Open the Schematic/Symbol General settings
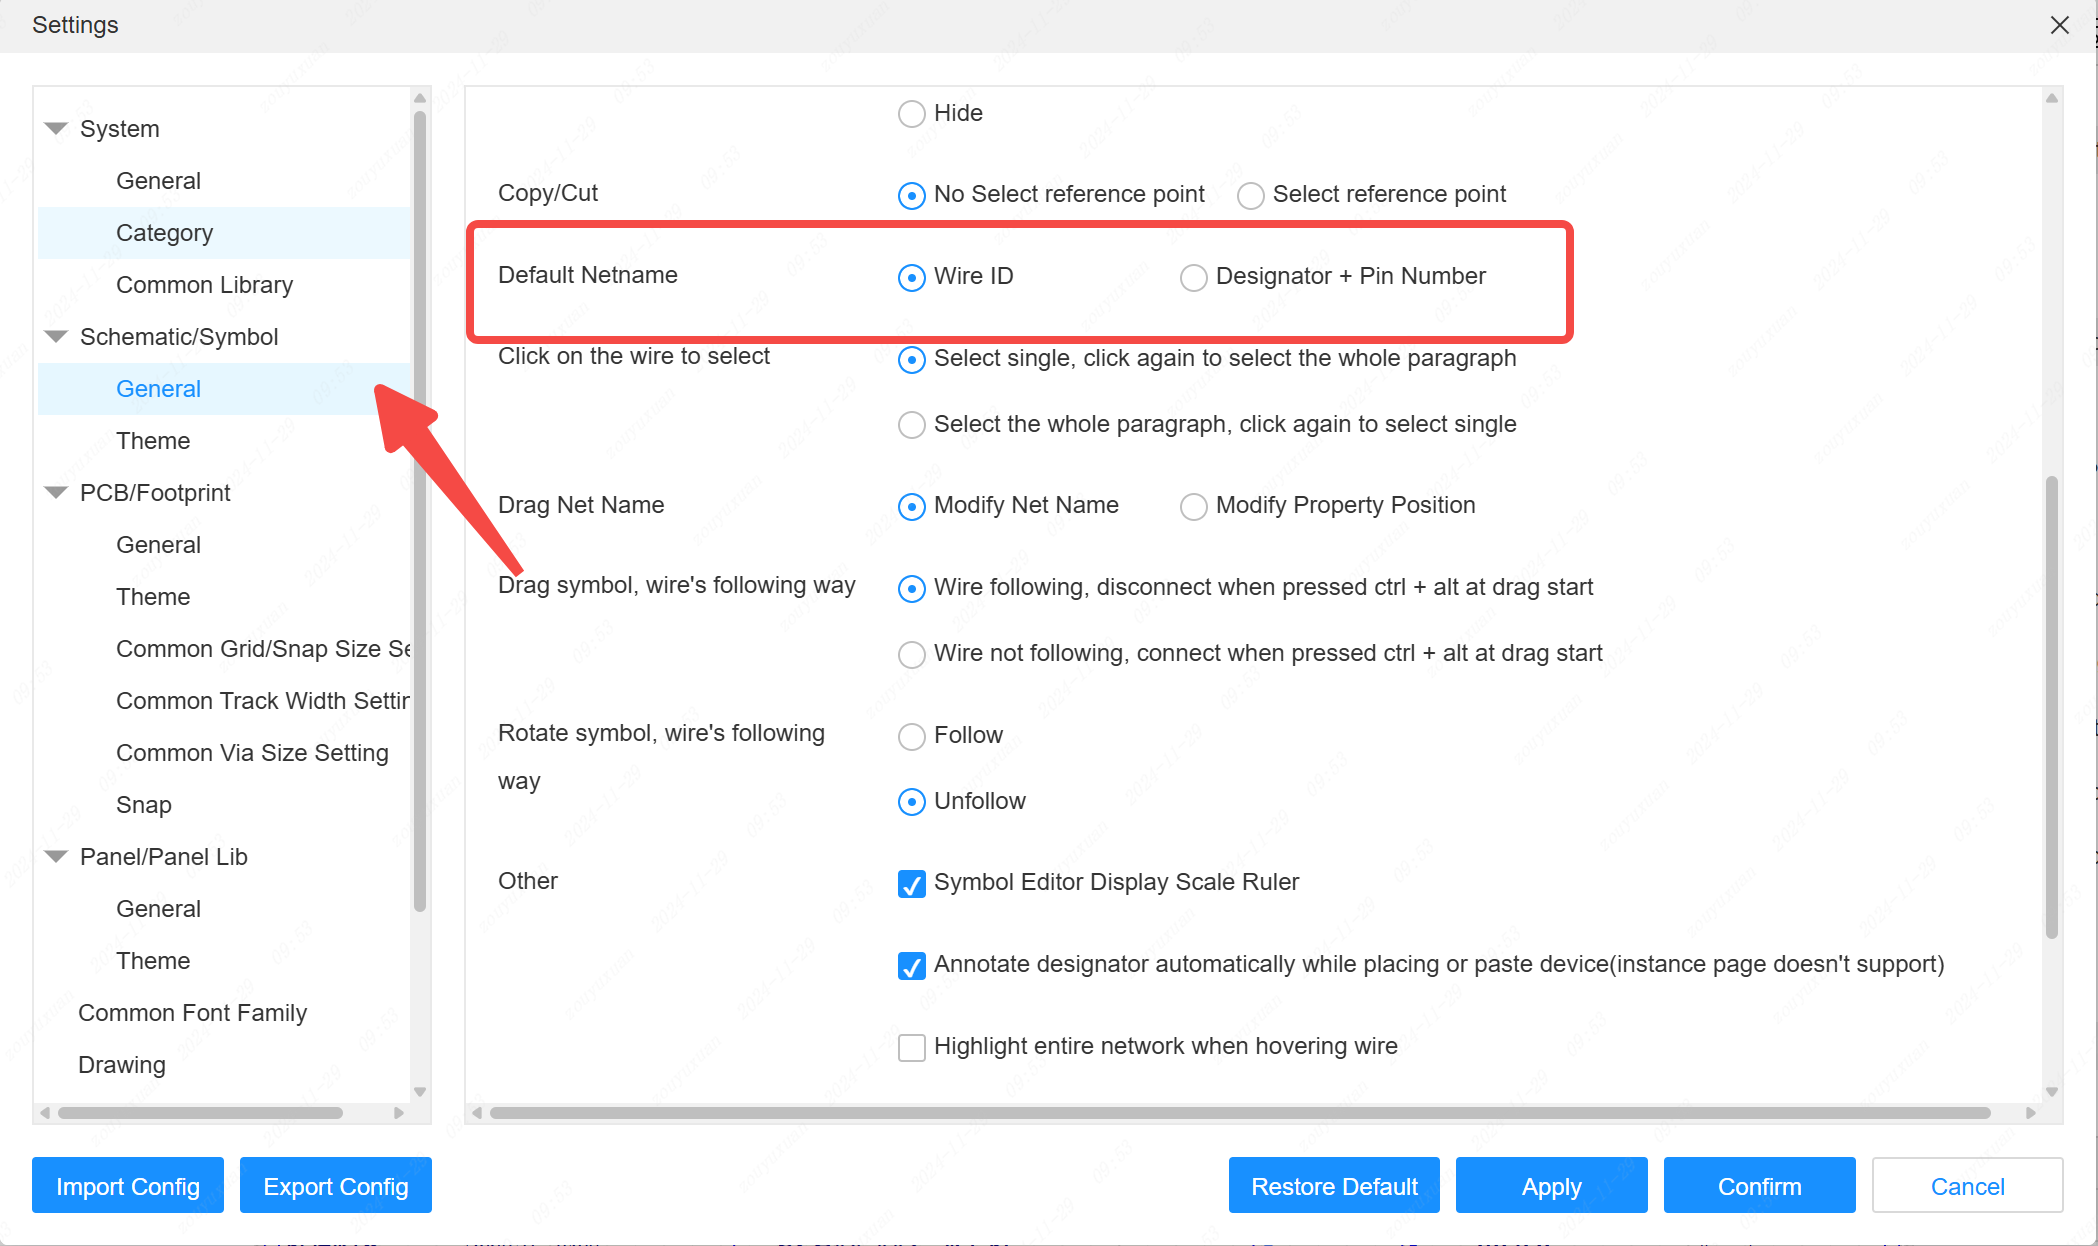The width and height of the screenshot is (2098, 1246). pyautogui.click(x=157, y=389)
